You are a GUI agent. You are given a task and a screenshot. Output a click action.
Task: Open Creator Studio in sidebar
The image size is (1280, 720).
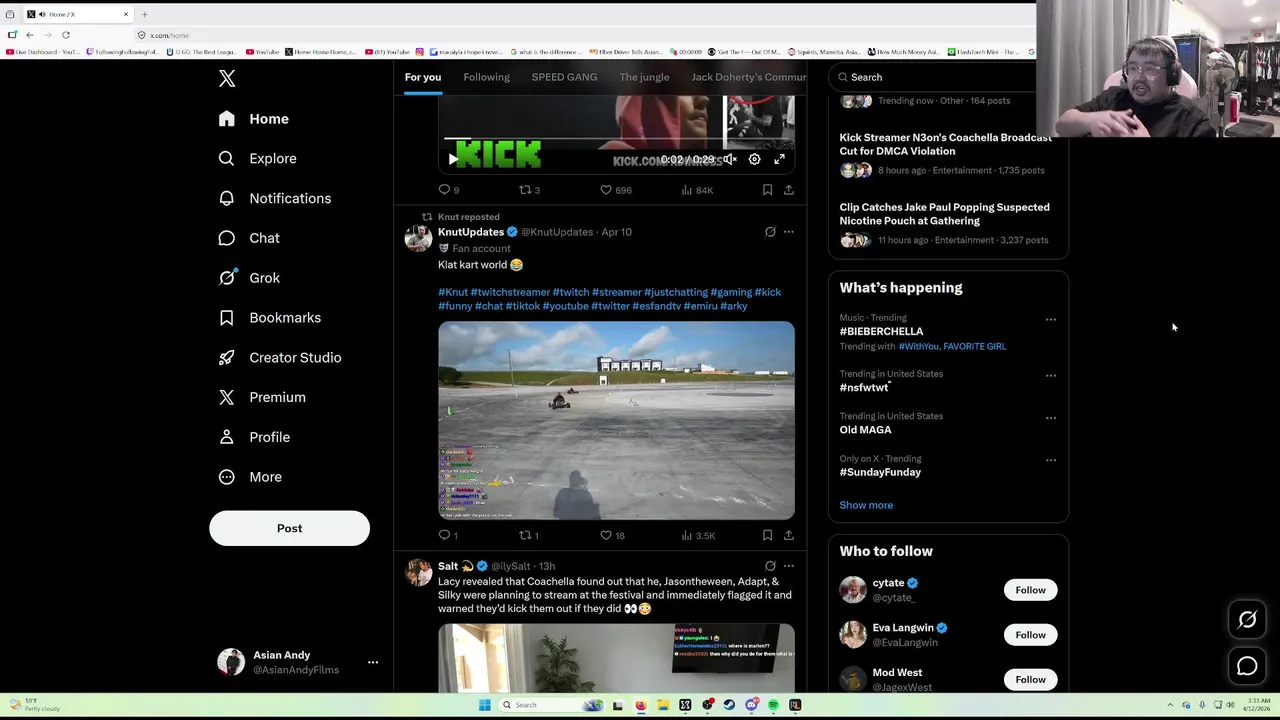click(x=281, y=358)
